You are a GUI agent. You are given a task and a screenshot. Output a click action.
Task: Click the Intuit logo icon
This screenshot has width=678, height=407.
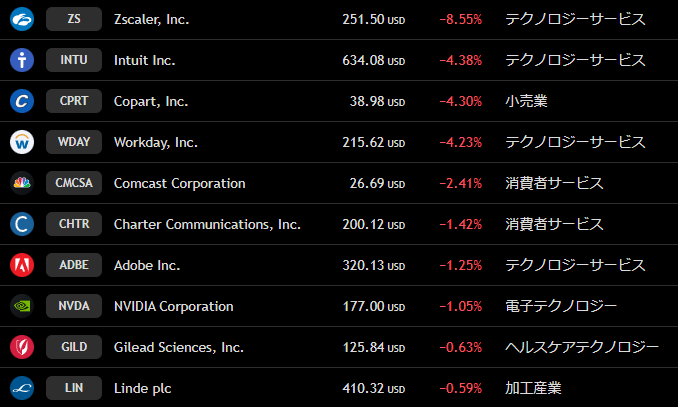coord(22,60)
